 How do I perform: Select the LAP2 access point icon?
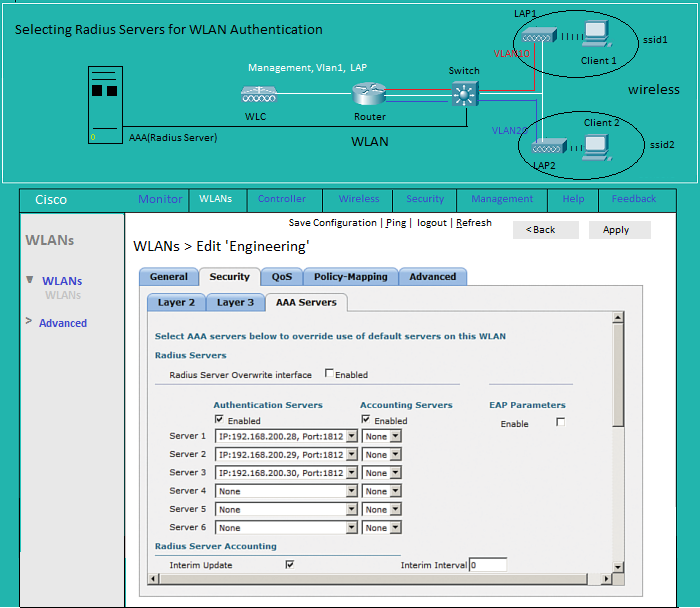(x=548, y=148)
